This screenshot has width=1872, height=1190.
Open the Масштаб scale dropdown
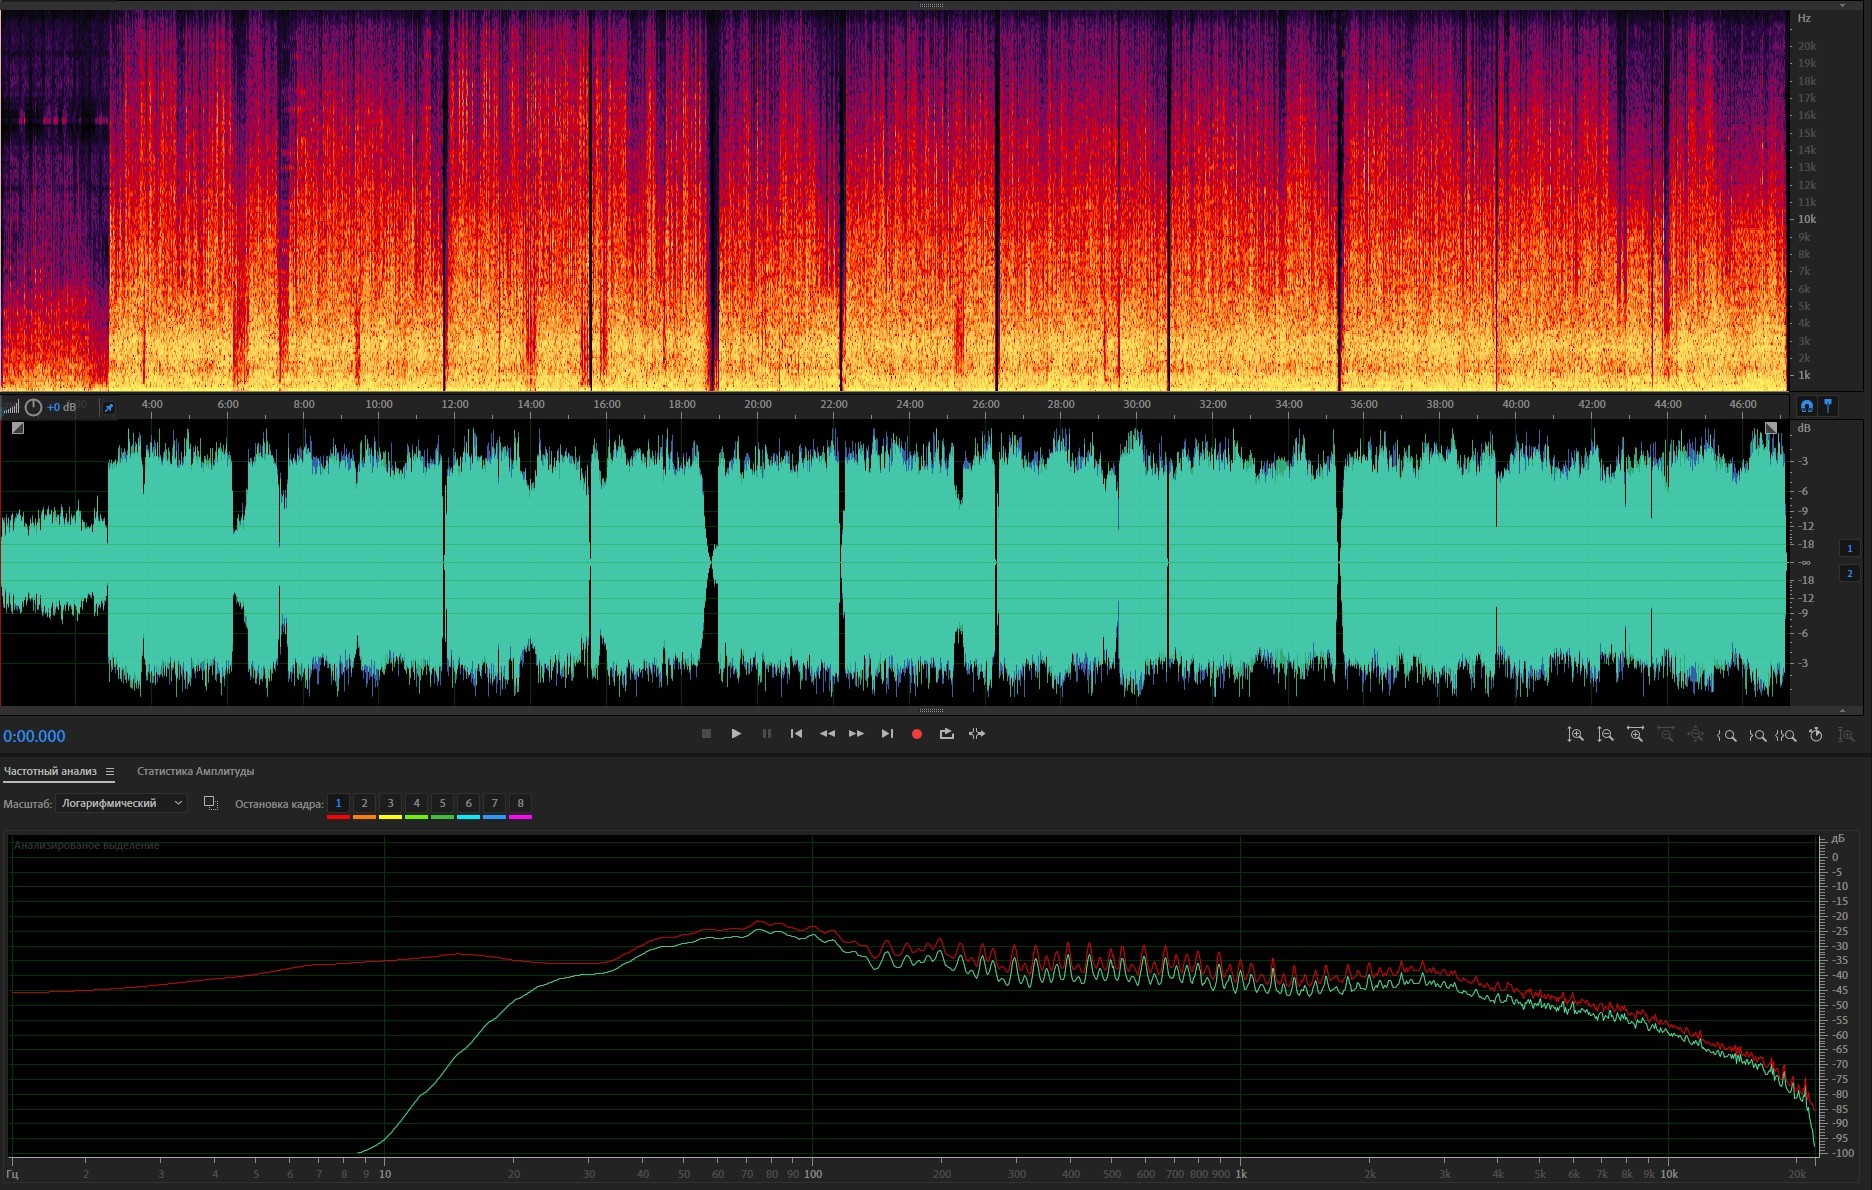click(122, 803)
